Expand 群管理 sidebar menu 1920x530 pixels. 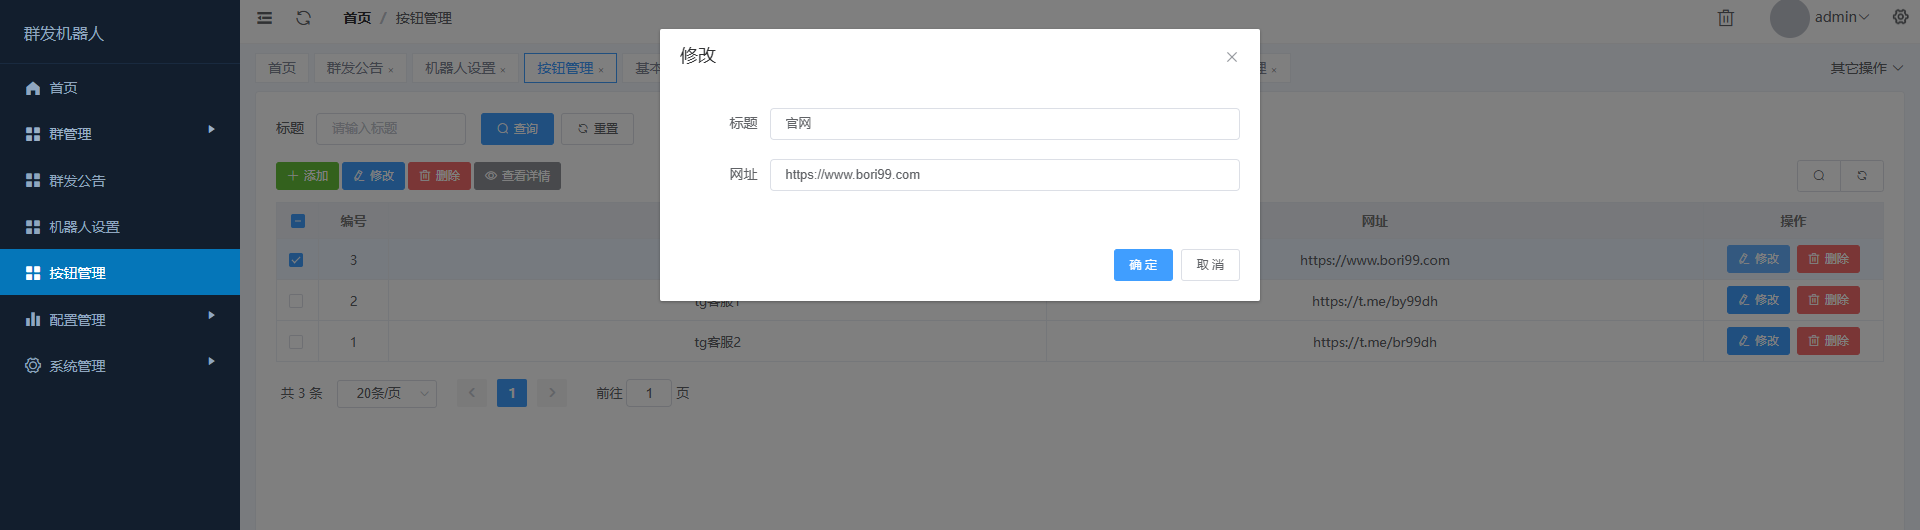[120, 134]
